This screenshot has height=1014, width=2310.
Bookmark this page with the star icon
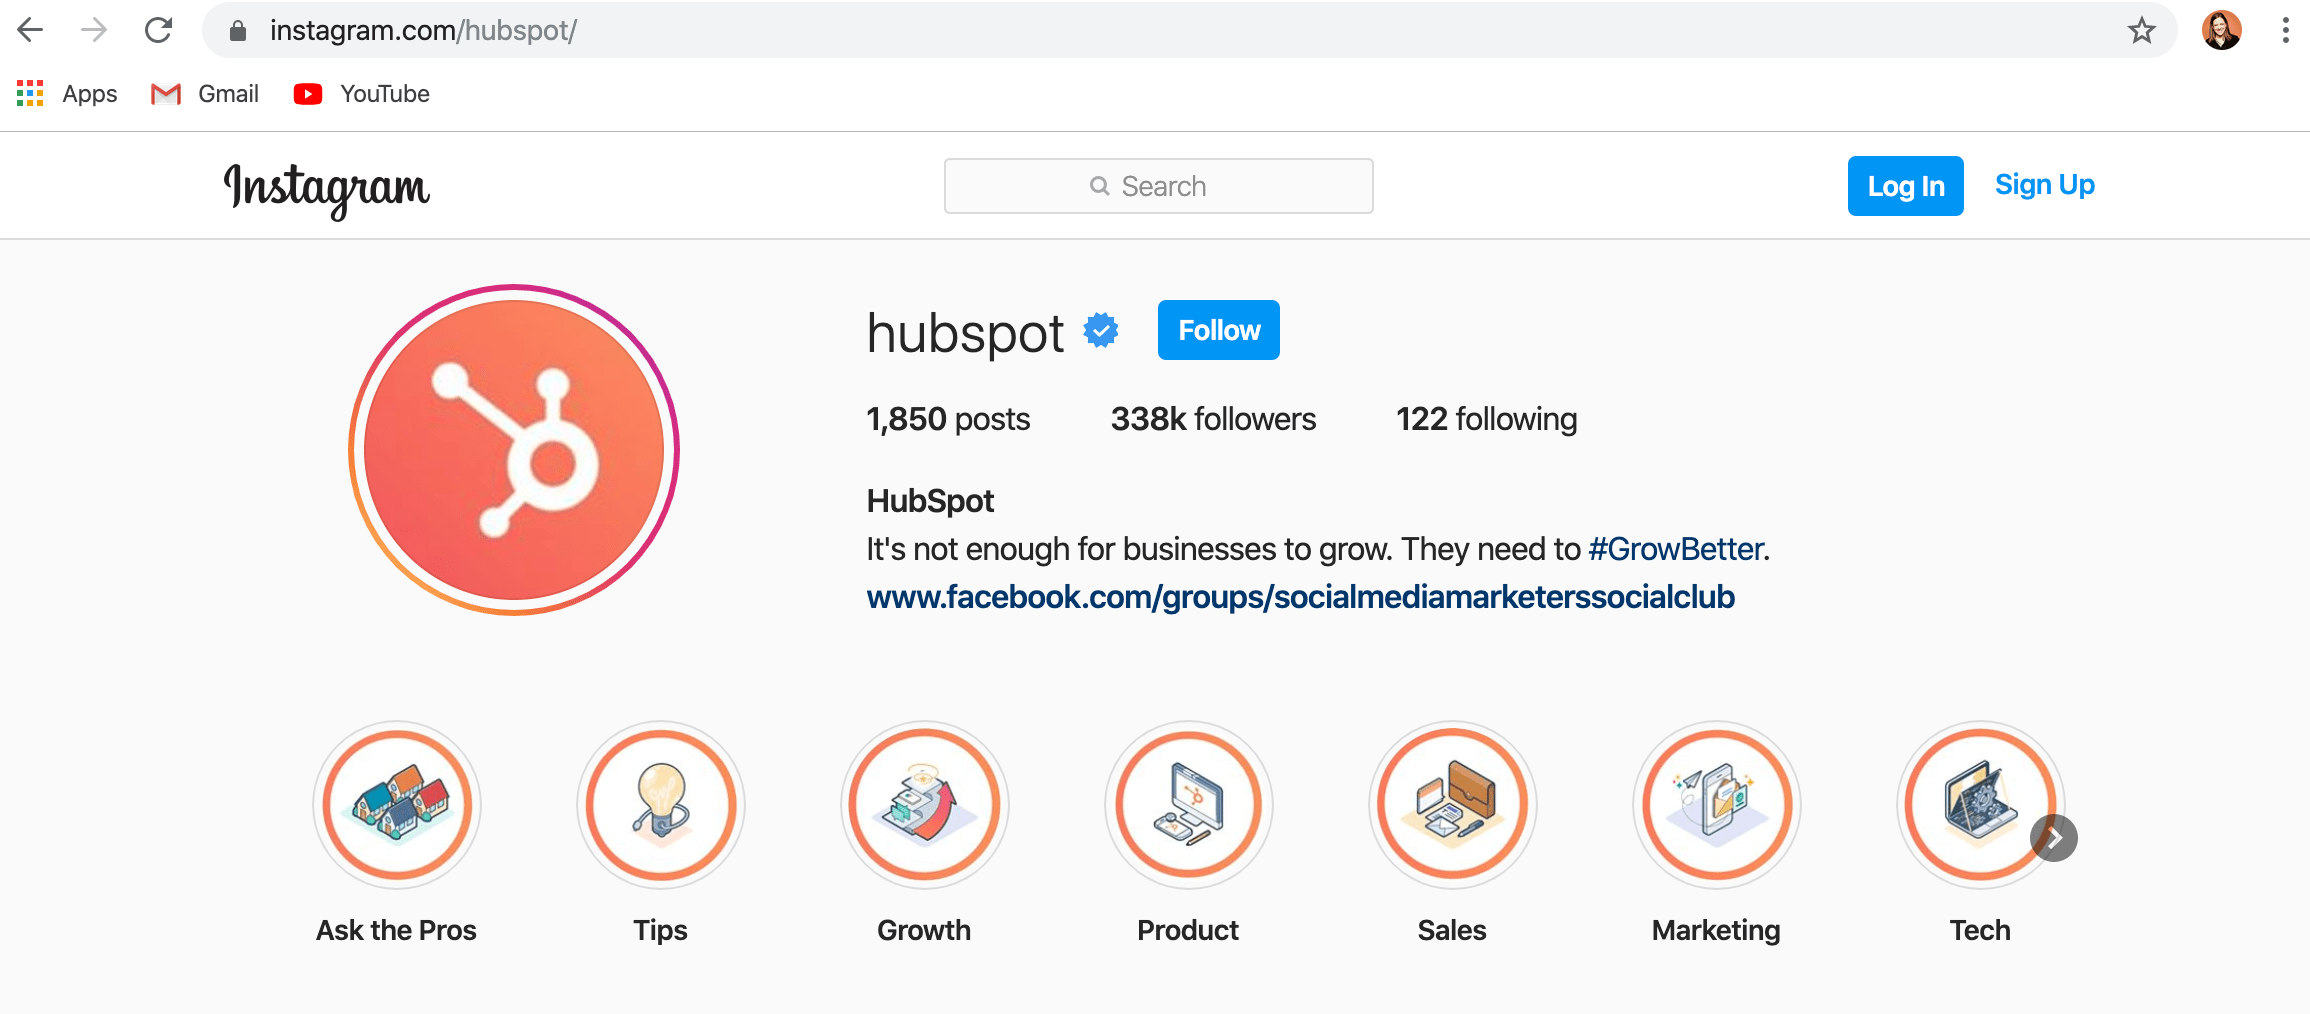click(2141, 31)
